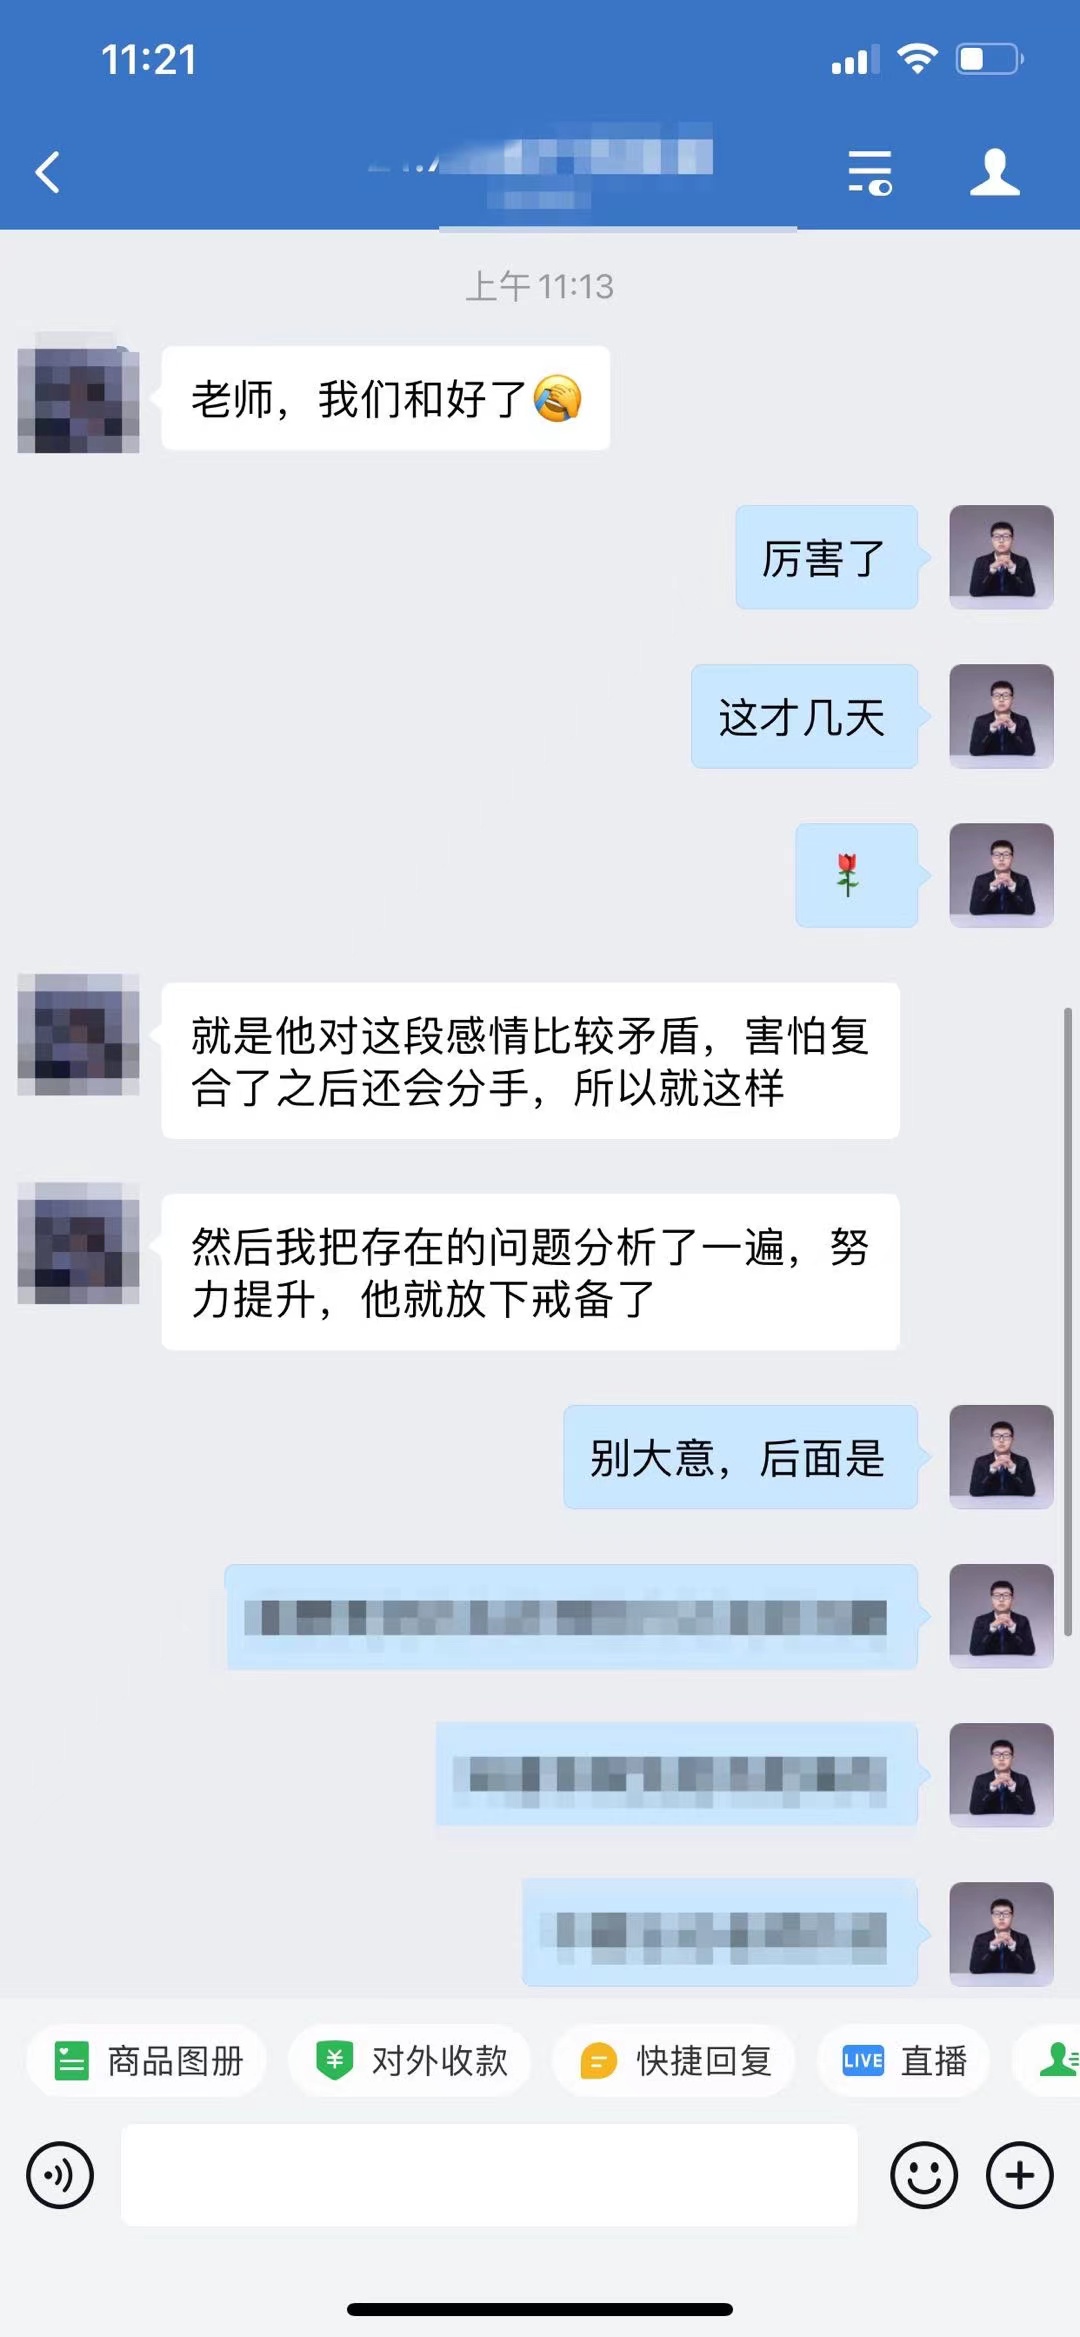Select the 这才几天 message bubble
Image resolution: width=1080 pixels, height=2337 pixels.
[x=805, y=716]
